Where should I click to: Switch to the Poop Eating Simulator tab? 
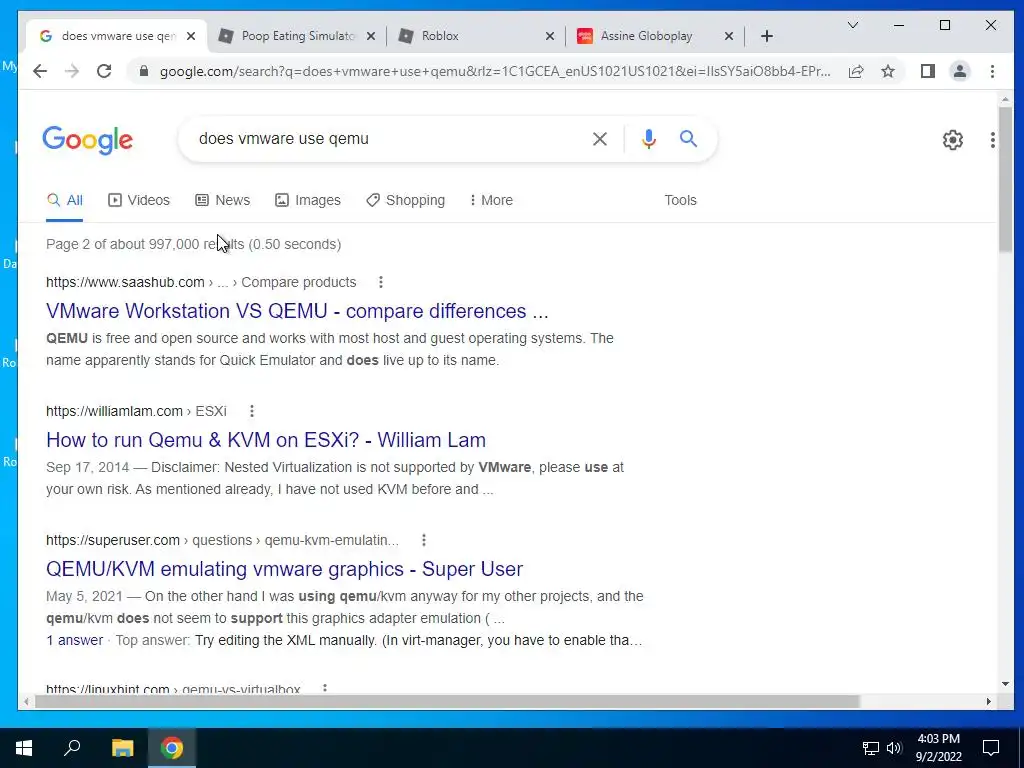(298, 36)
